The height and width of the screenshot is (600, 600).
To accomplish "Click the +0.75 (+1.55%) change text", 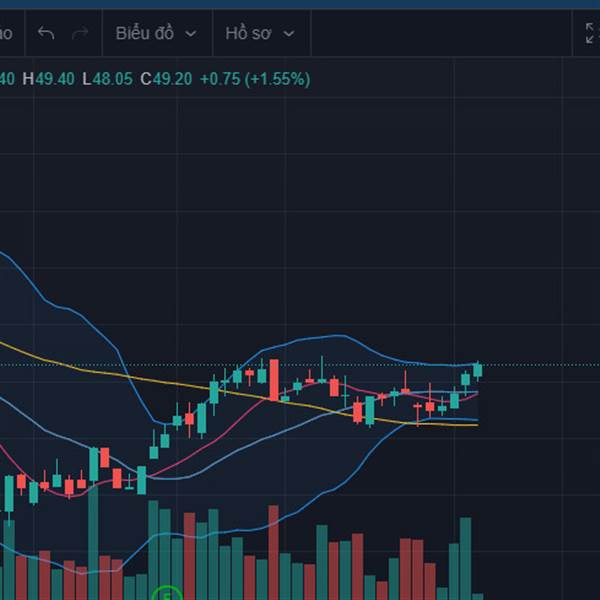I will point(255,79).
